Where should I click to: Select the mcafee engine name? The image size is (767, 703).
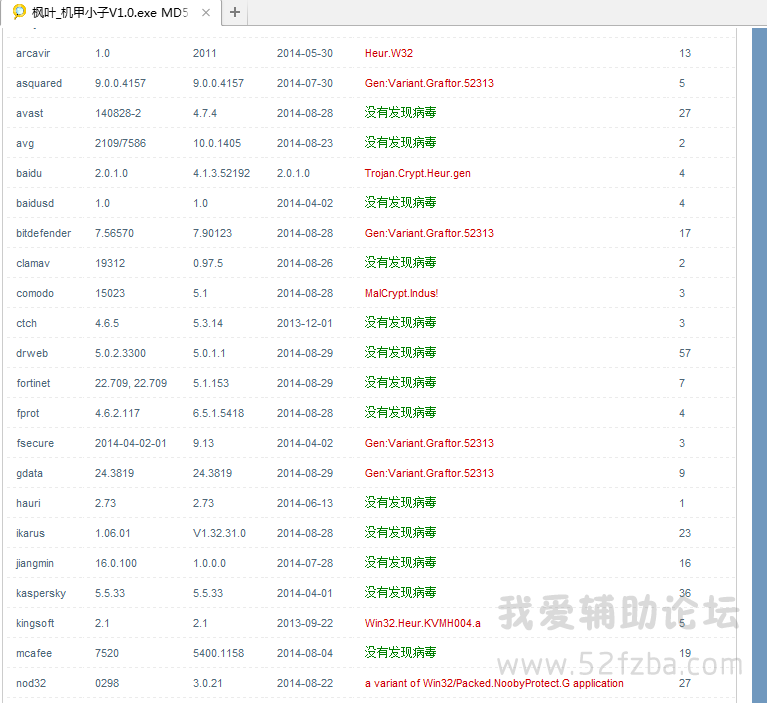[x=34, y=653]
